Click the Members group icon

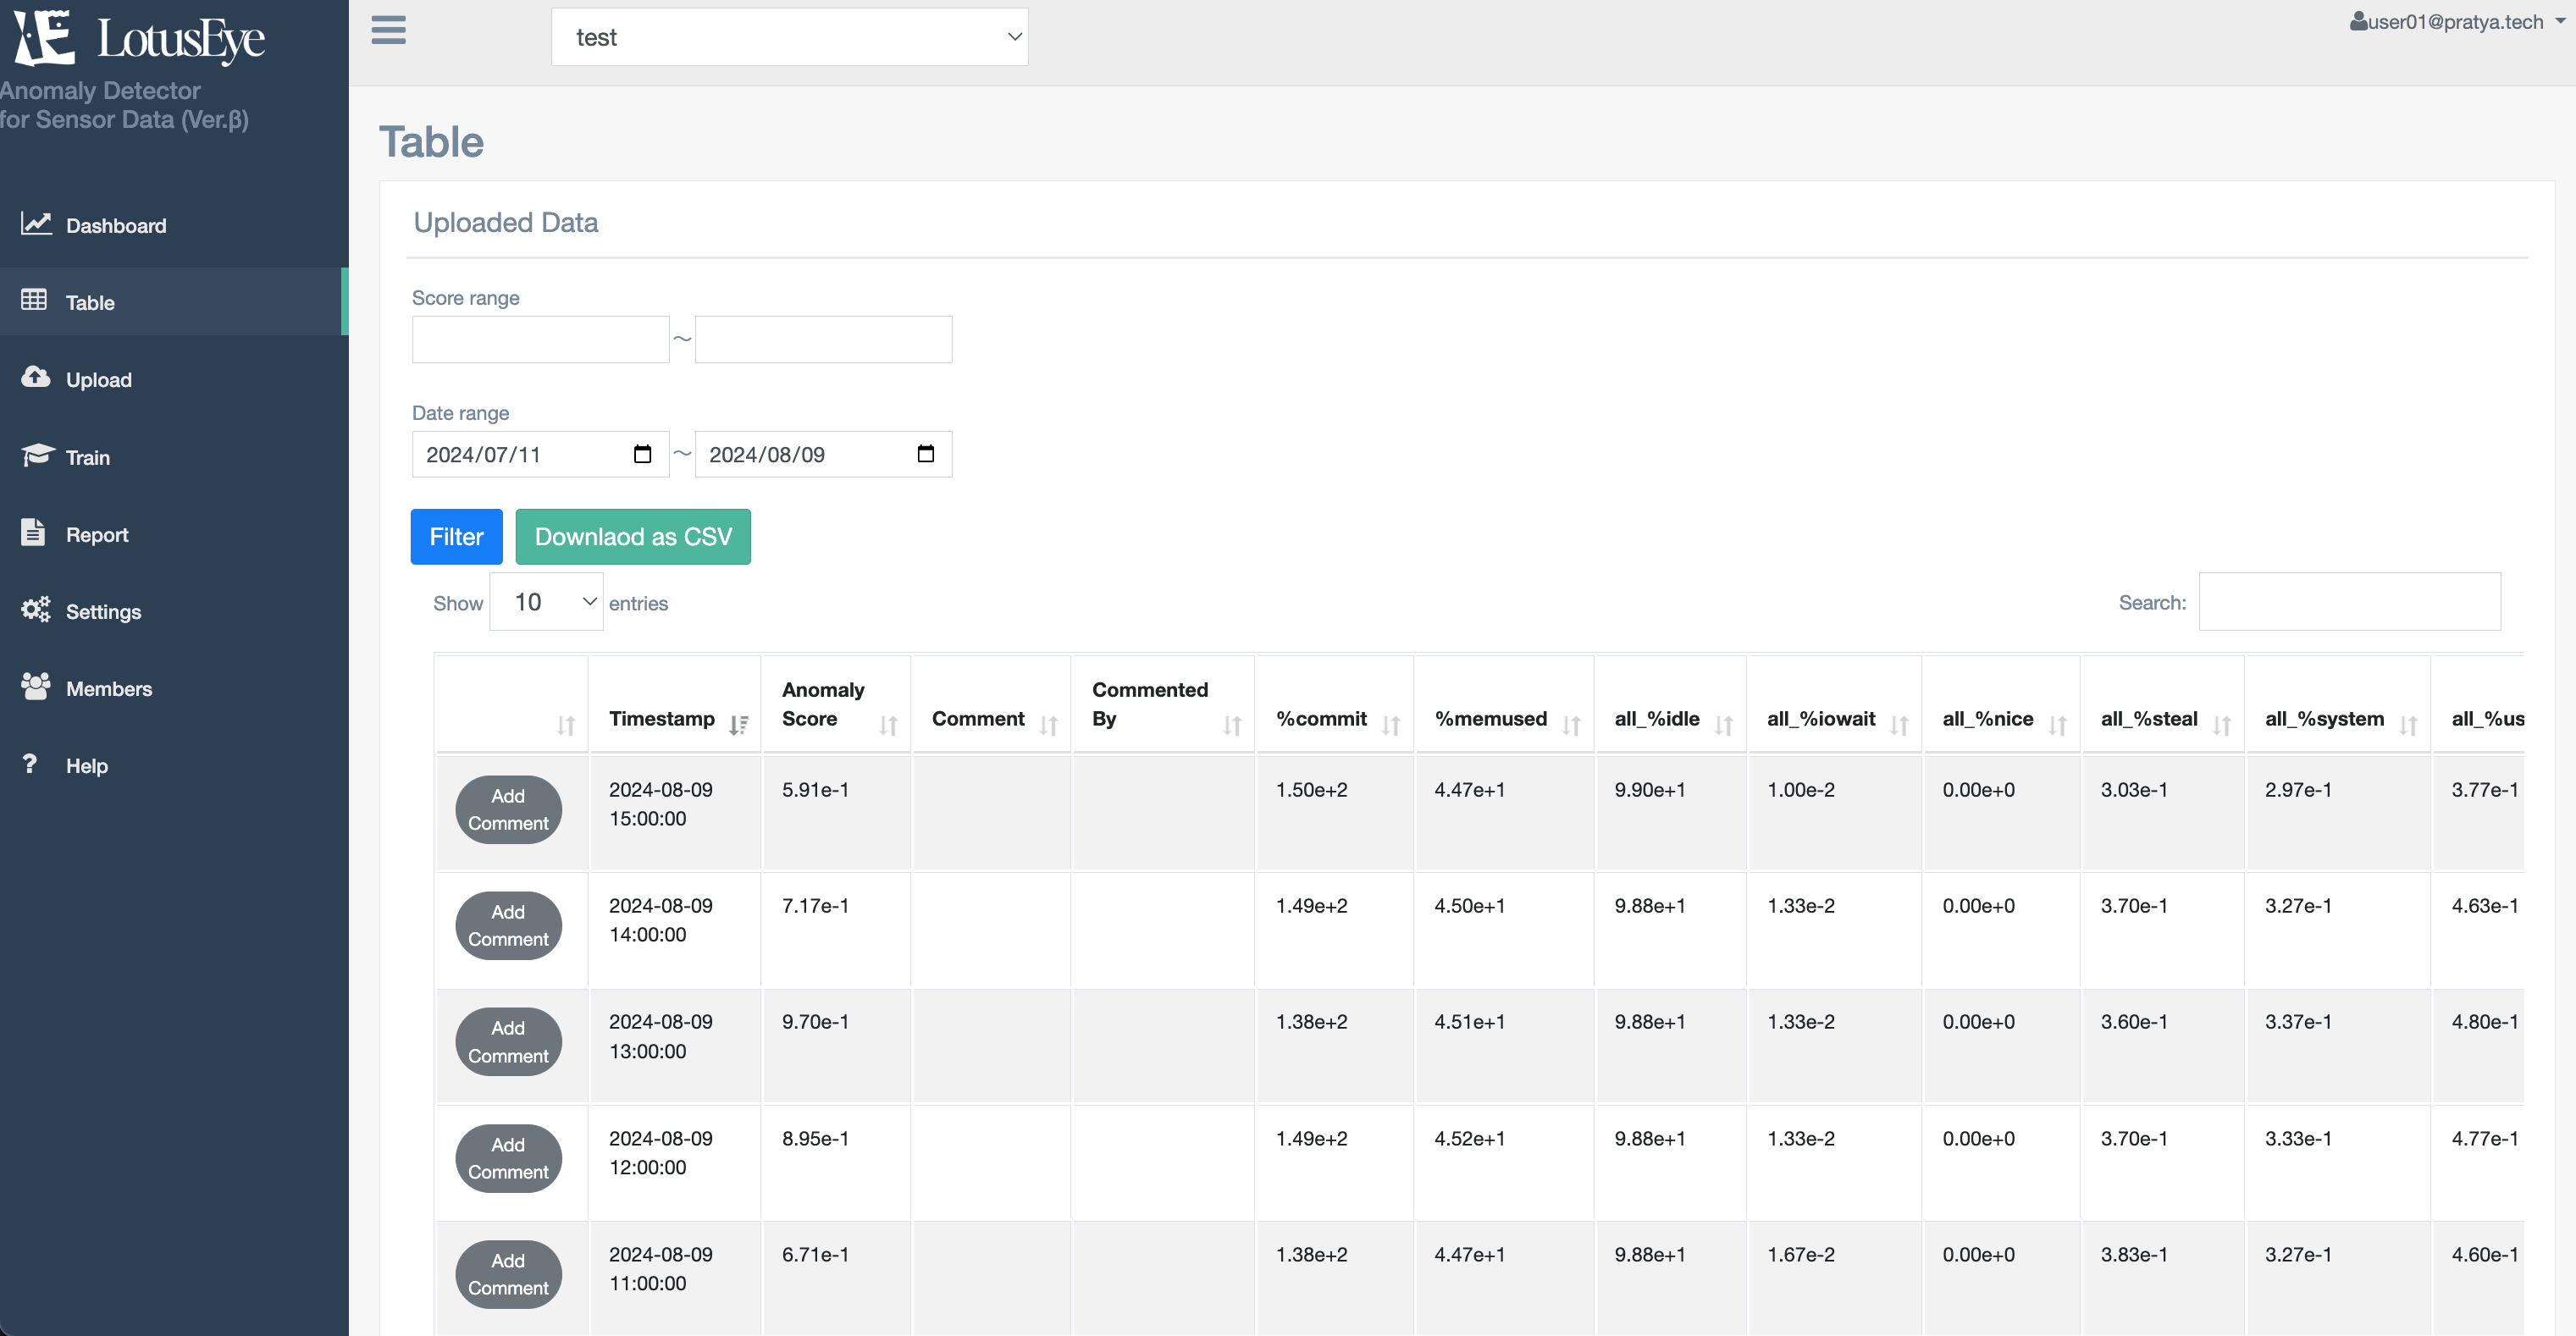(x=36, y=687)
